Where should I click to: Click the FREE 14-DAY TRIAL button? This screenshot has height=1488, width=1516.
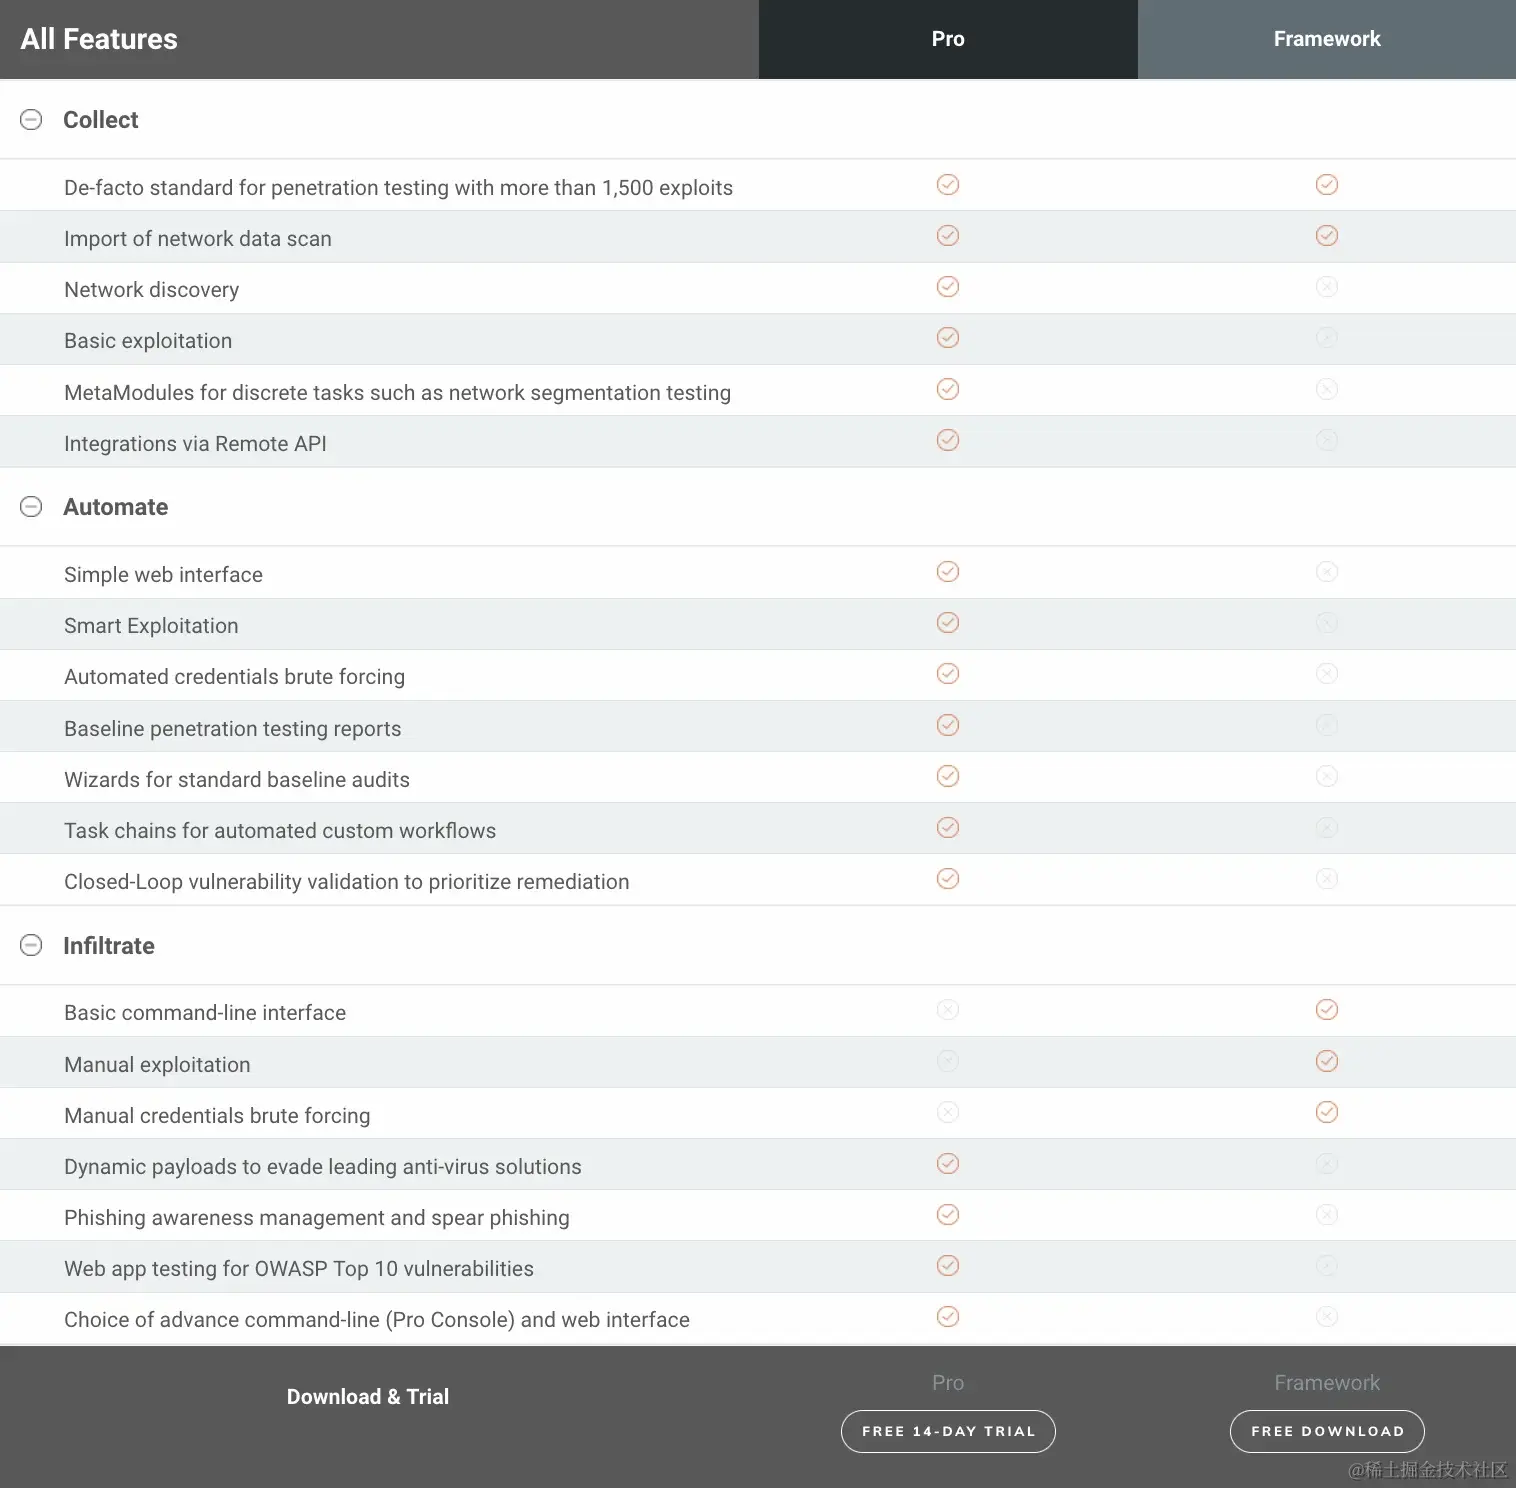(x=947, y=1431)
